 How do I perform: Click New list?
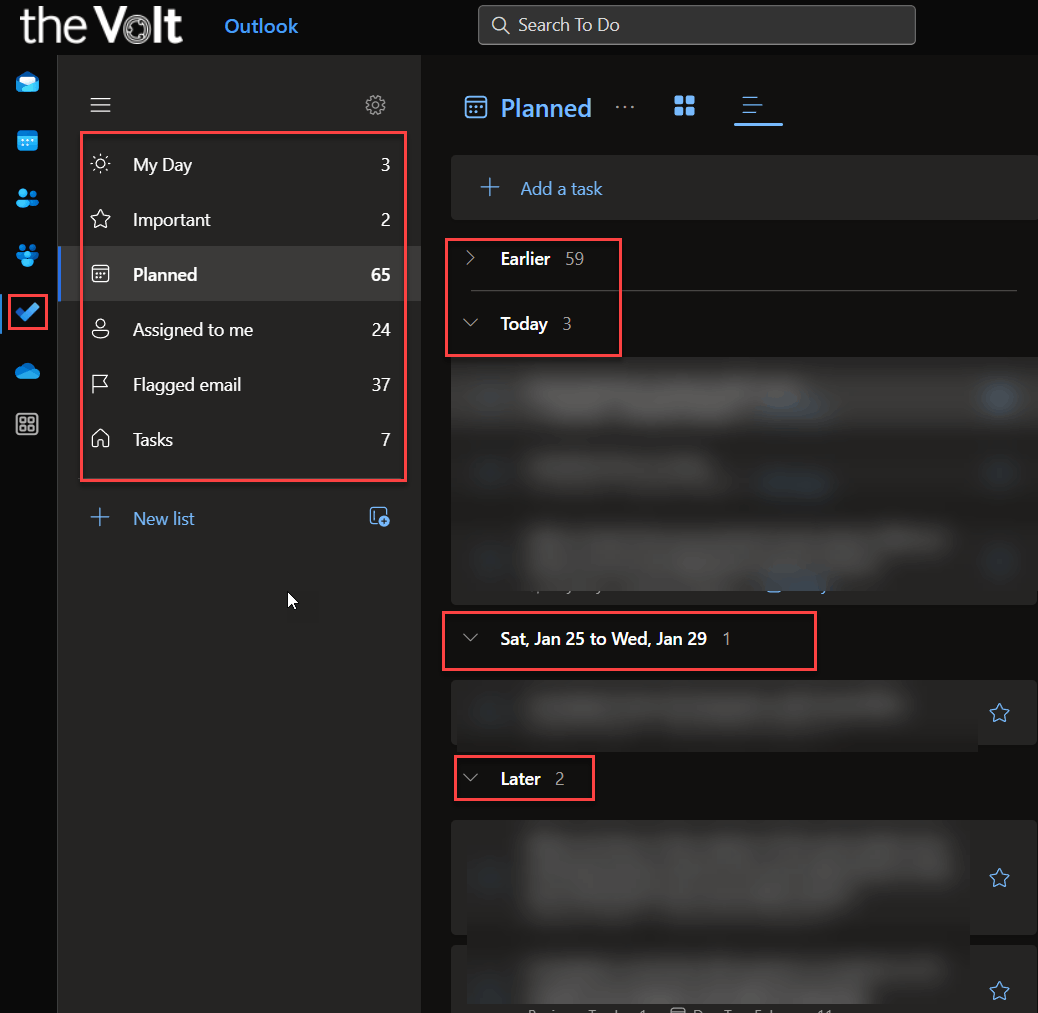(x=164, y=518)
